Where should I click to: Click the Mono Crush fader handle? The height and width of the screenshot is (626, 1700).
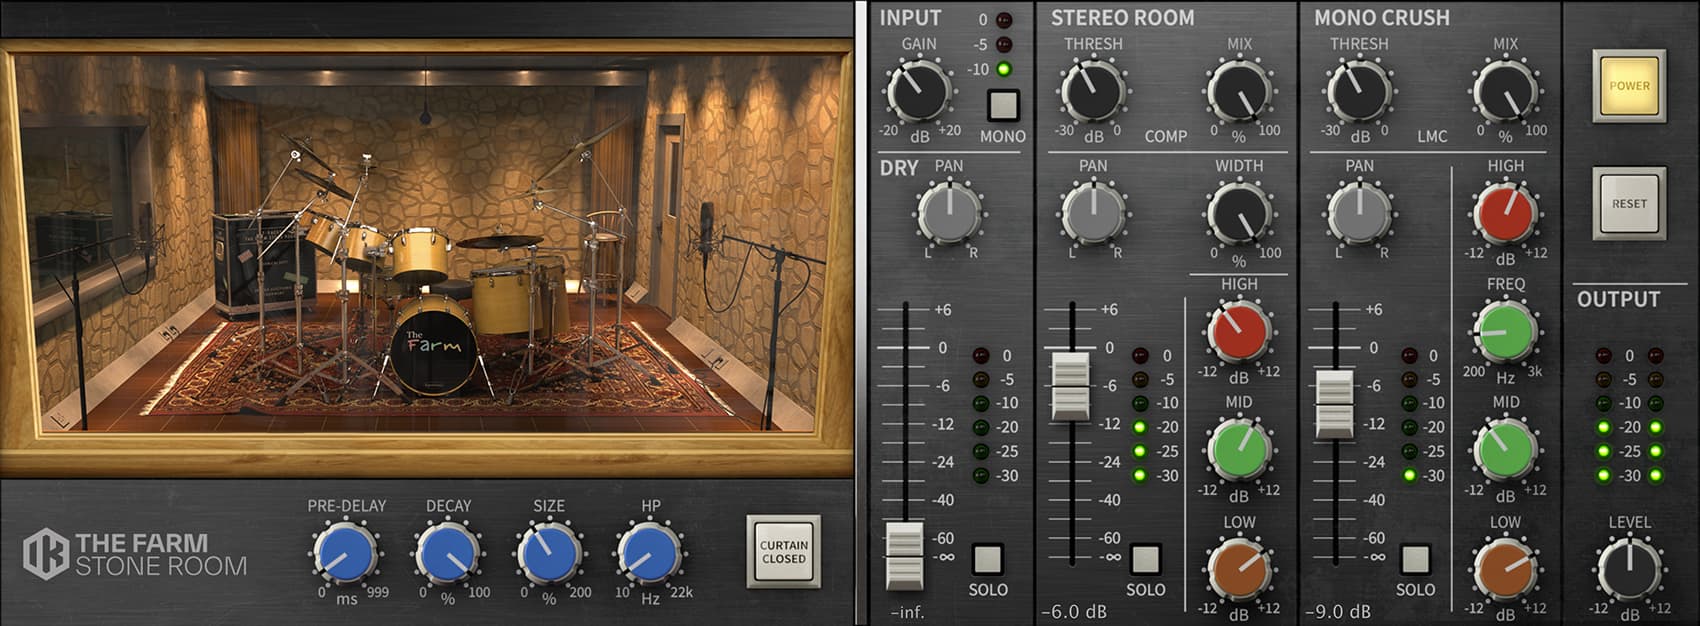tap(1334, 403)
